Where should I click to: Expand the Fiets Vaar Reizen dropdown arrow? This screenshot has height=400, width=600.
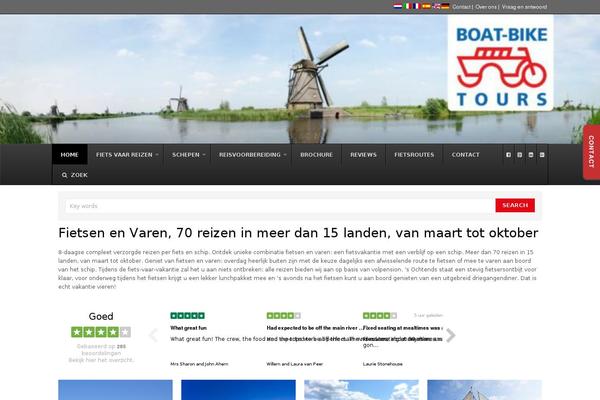[157, 155]
